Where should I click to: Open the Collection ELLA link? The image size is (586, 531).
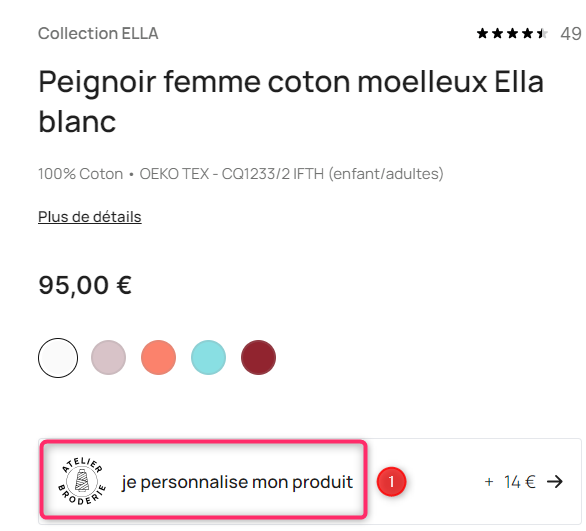98,34
